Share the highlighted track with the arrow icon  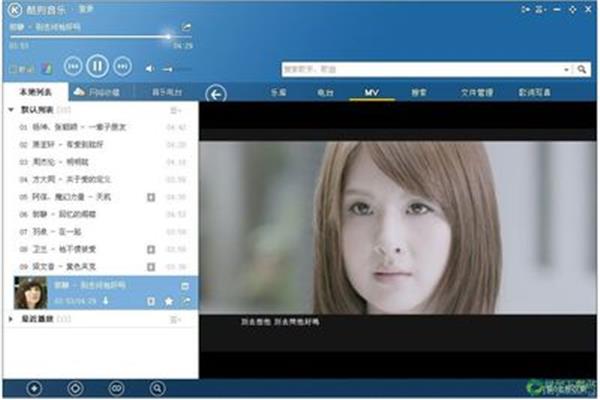click(x=186, y=302)
